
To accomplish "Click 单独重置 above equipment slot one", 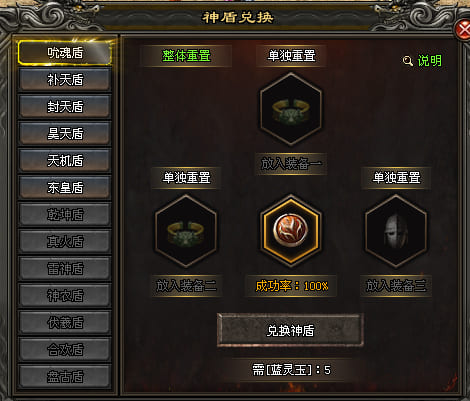I will [291, 56].
